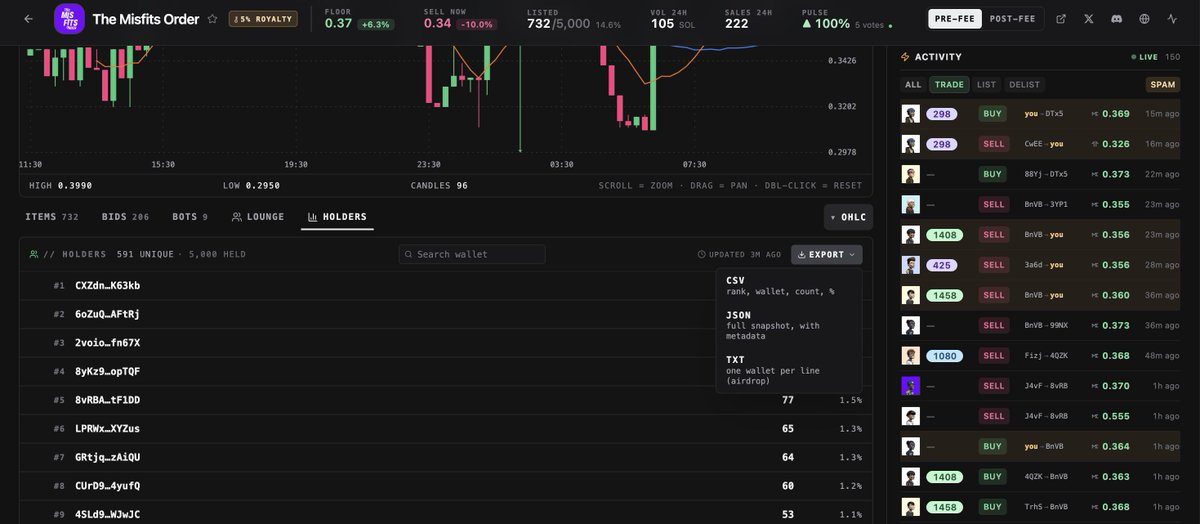Viewport: 1200px width, 524px height.
Task: Click rank badge 1408 in the 0.363 row
Action: click(945, 477)
